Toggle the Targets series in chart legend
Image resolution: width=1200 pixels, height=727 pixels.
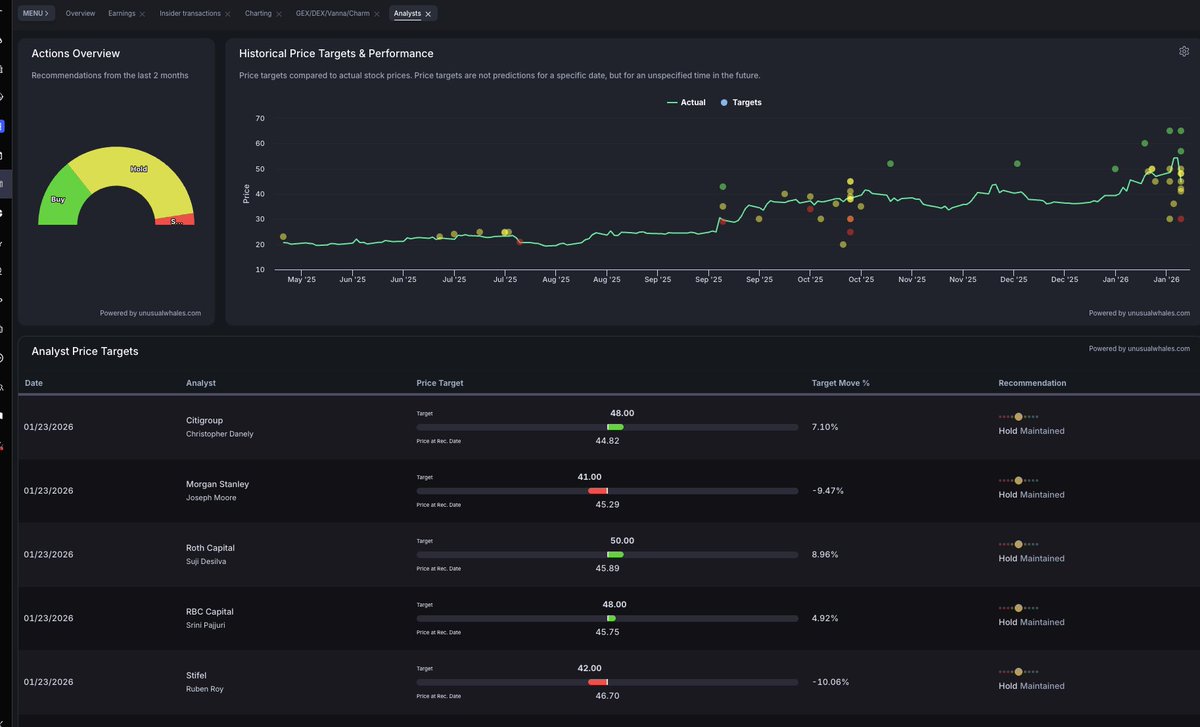tap(740, 103)
